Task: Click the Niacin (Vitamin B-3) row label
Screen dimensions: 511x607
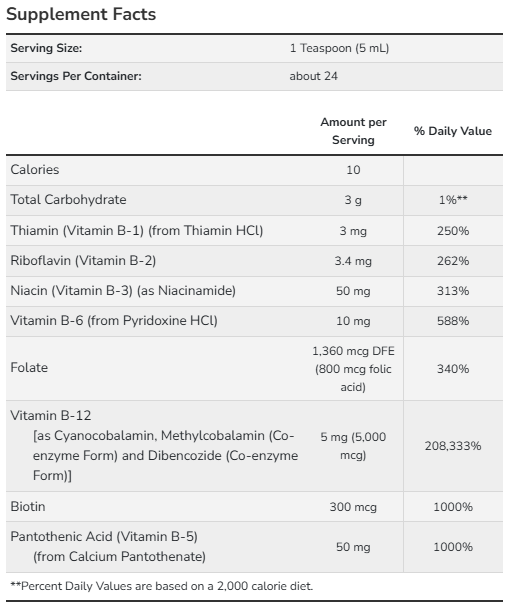Action: tap(123, 291)
